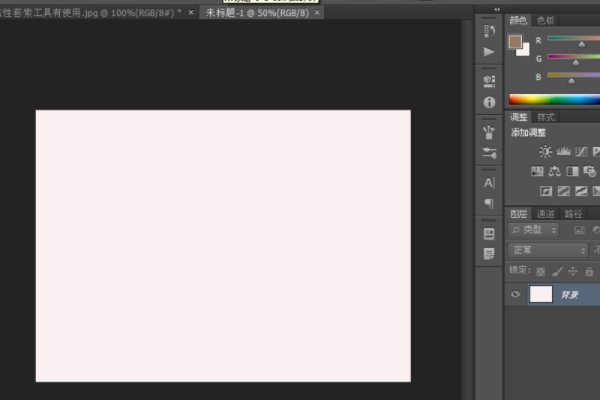This screenshot has height=400, width=600.
Task: Toggle lock position for the layer
Action: pos(573,271)
